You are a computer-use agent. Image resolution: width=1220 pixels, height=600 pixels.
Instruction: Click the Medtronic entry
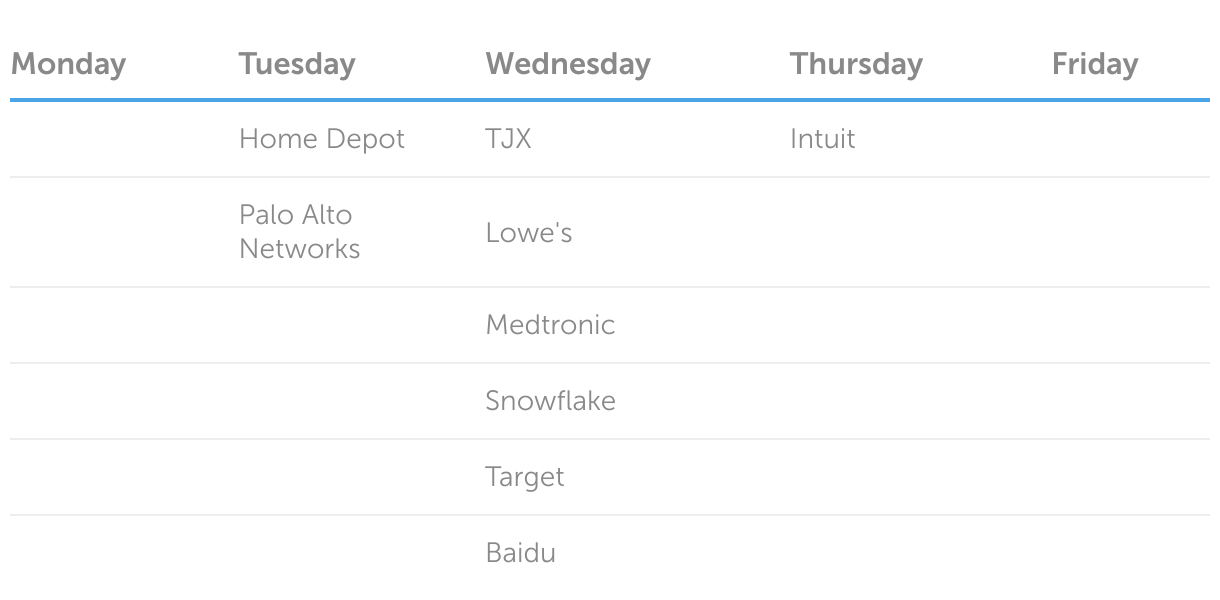pyautogui.click(x=550, y=325)
